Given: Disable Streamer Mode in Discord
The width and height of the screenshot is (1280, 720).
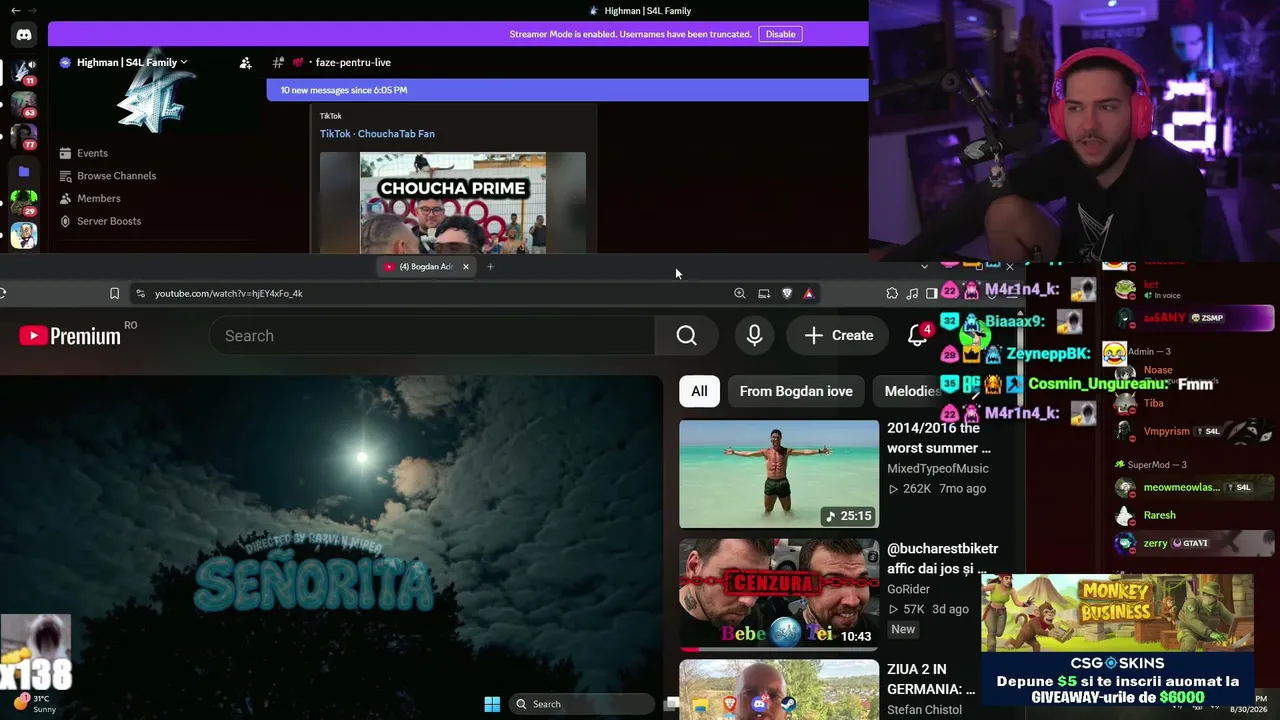Looking at the screenshot, I should (780, 34).
